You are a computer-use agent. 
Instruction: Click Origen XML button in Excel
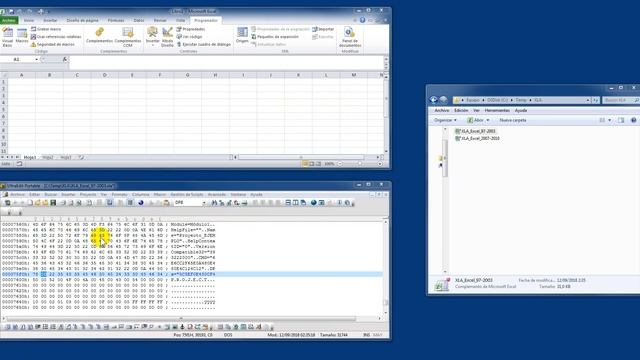click(242, 35)
